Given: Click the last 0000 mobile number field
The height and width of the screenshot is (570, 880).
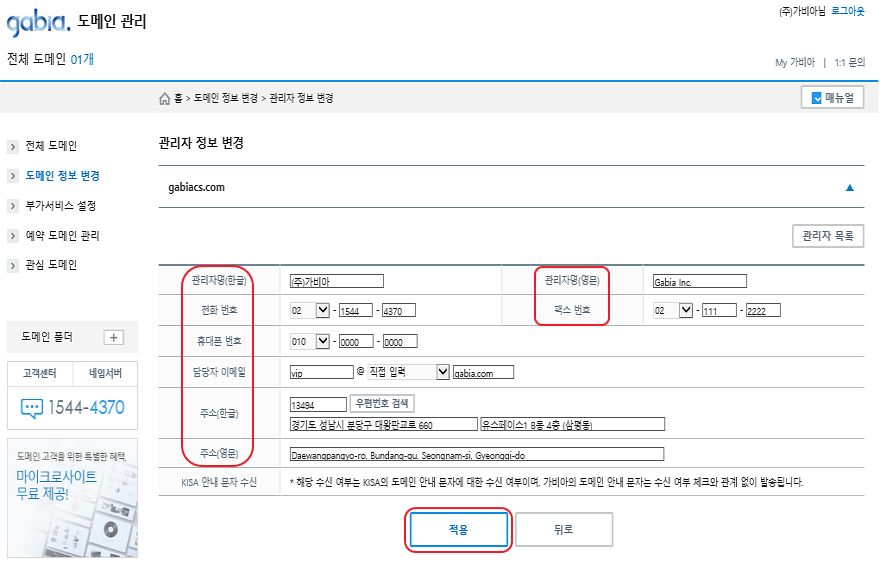Looking at the screenshot, I should (400, 341).
